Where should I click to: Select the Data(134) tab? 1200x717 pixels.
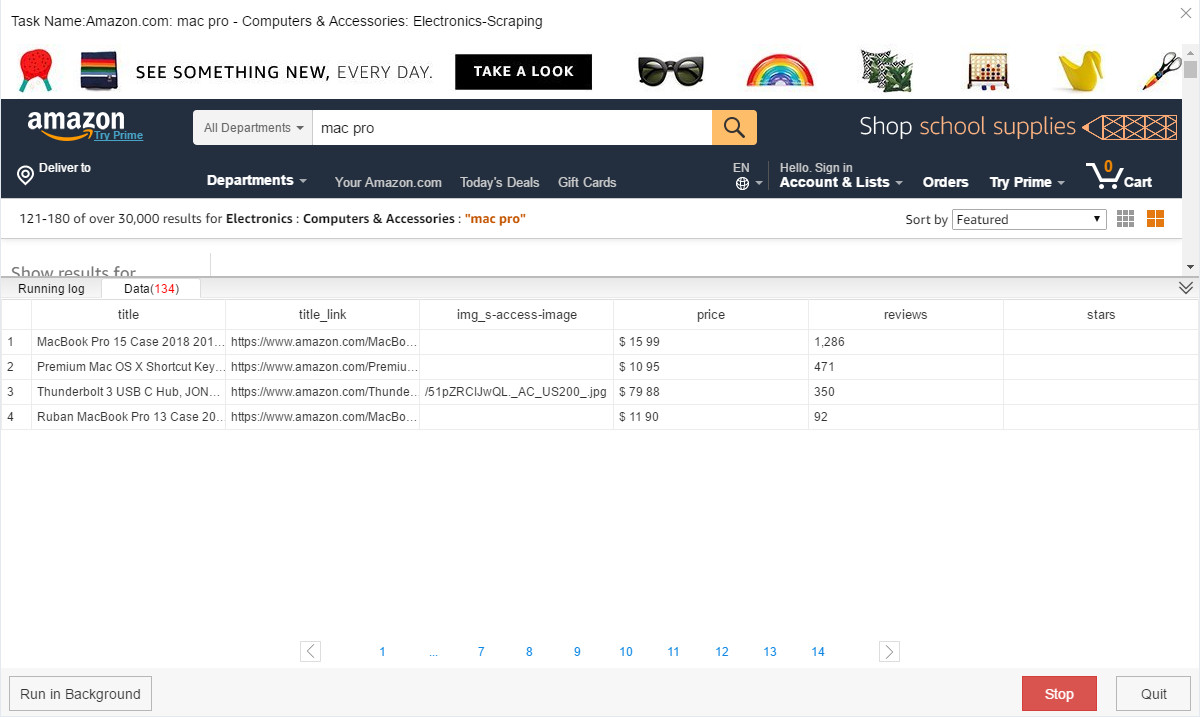[151, 288]
